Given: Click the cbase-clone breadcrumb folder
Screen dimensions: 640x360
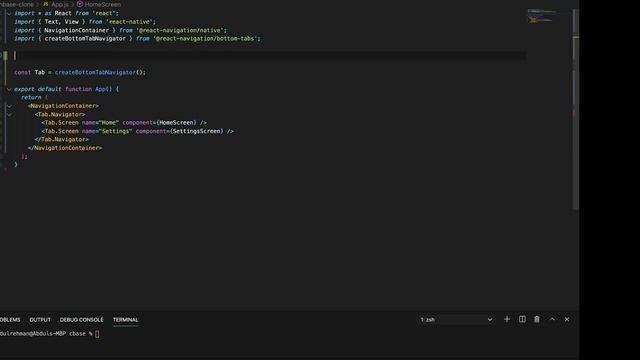Looking at the screenshot, I should tap(17, 4).
